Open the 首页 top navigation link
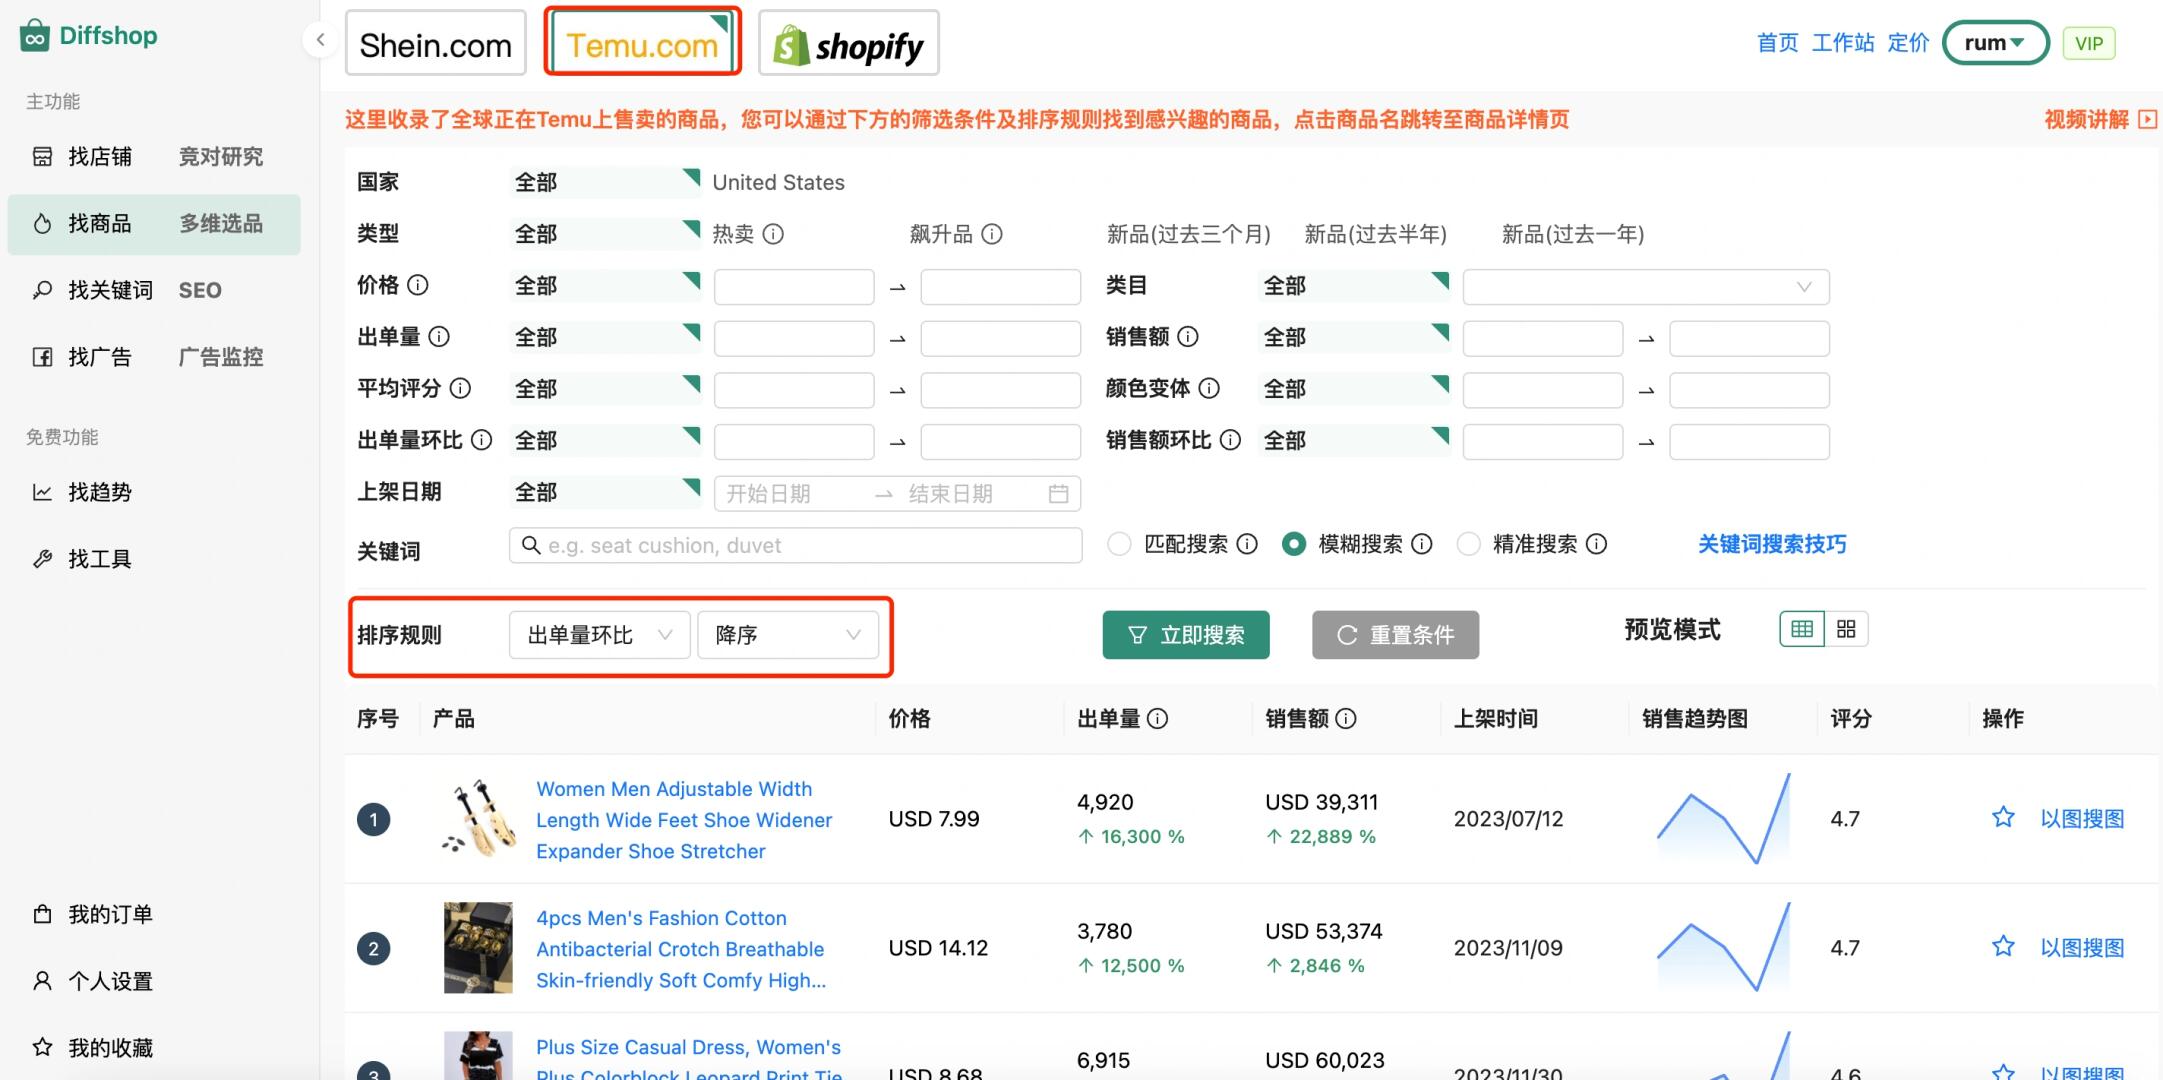The width and height of the screenshot is (2163, 1080). pyautogui.click(x=1777, y=43)
